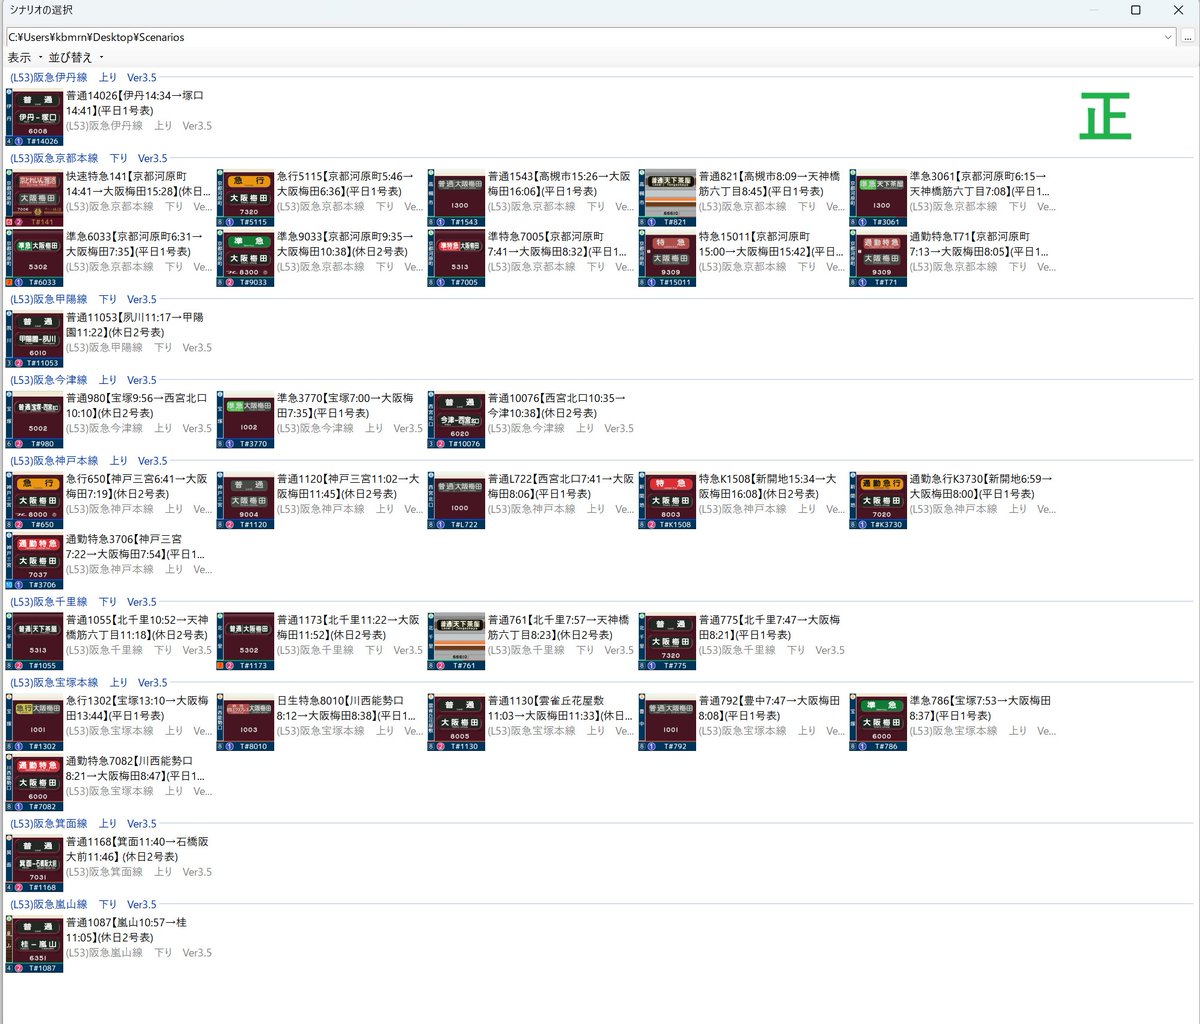
Task: Select 日生特急8010 川西能勢口 scenario thumbnail
Action: point(245,722)
